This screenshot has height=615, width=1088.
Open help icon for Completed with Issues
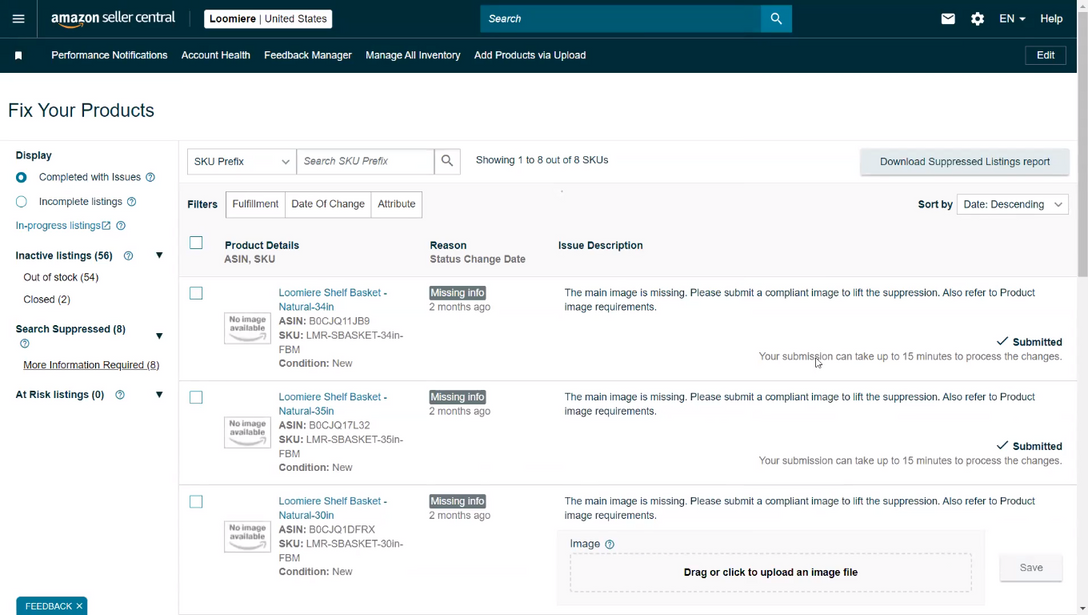click(x=151, y=178)
